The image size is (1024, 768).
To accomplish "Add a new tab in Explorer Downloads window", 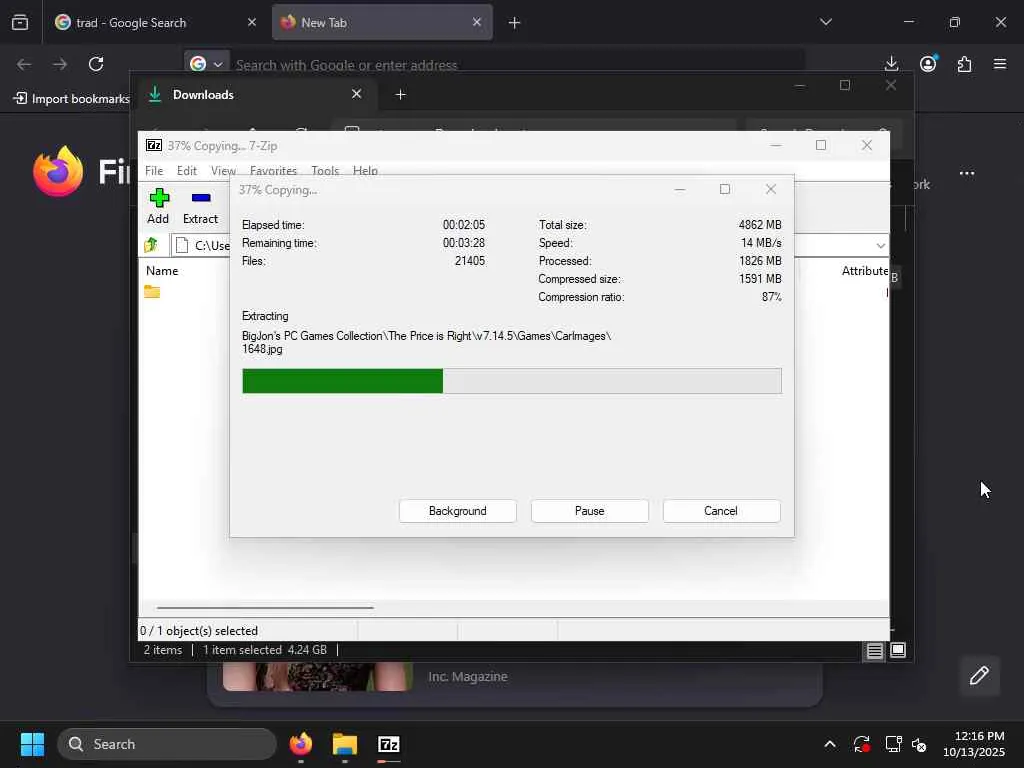I will [400, 95].
